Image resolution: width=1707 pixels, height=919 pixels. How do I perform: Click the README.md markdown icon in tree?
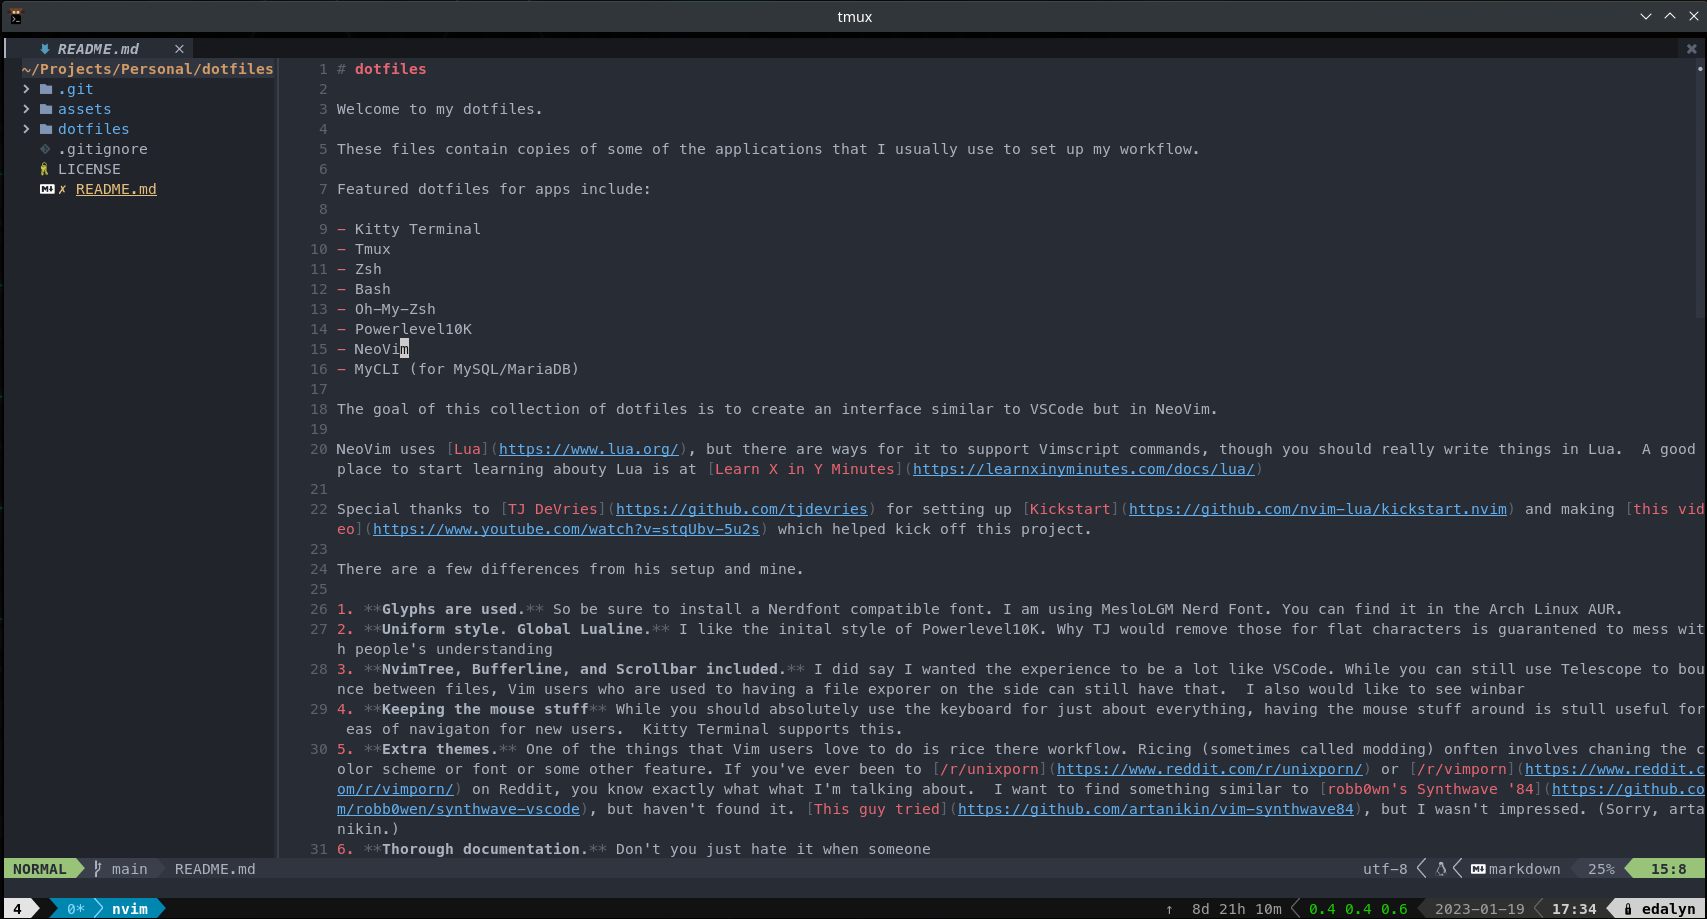coord(46,189)
